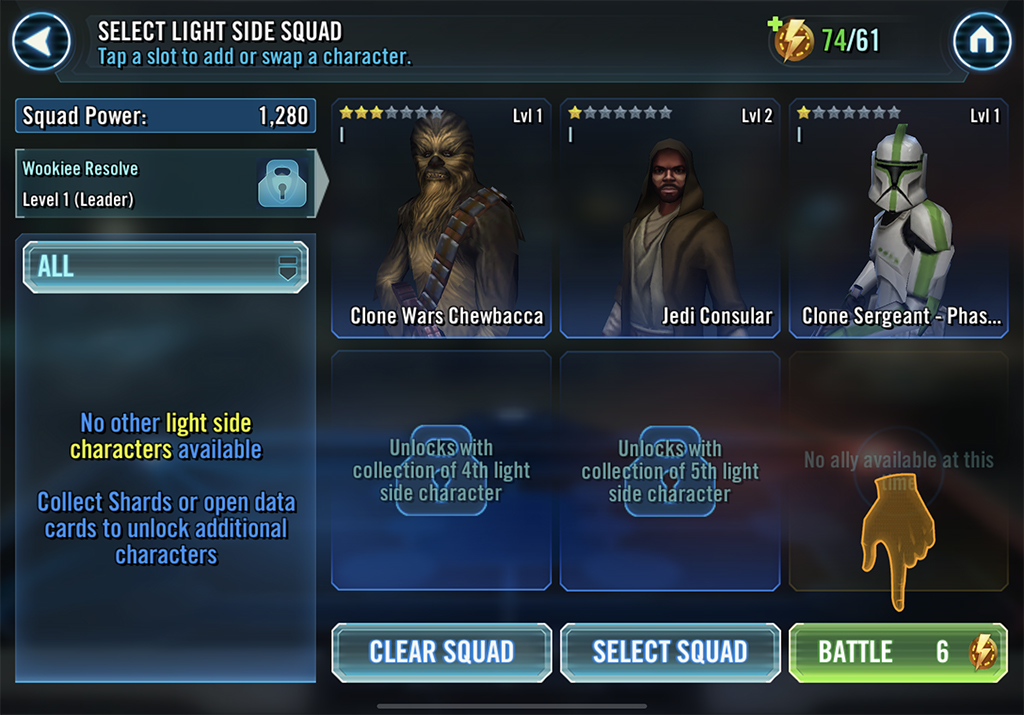The height and width of the screenshot is (715, 1024).
Task: Select the Clone Wars Chewbacca card
Action: pos(441,218)
